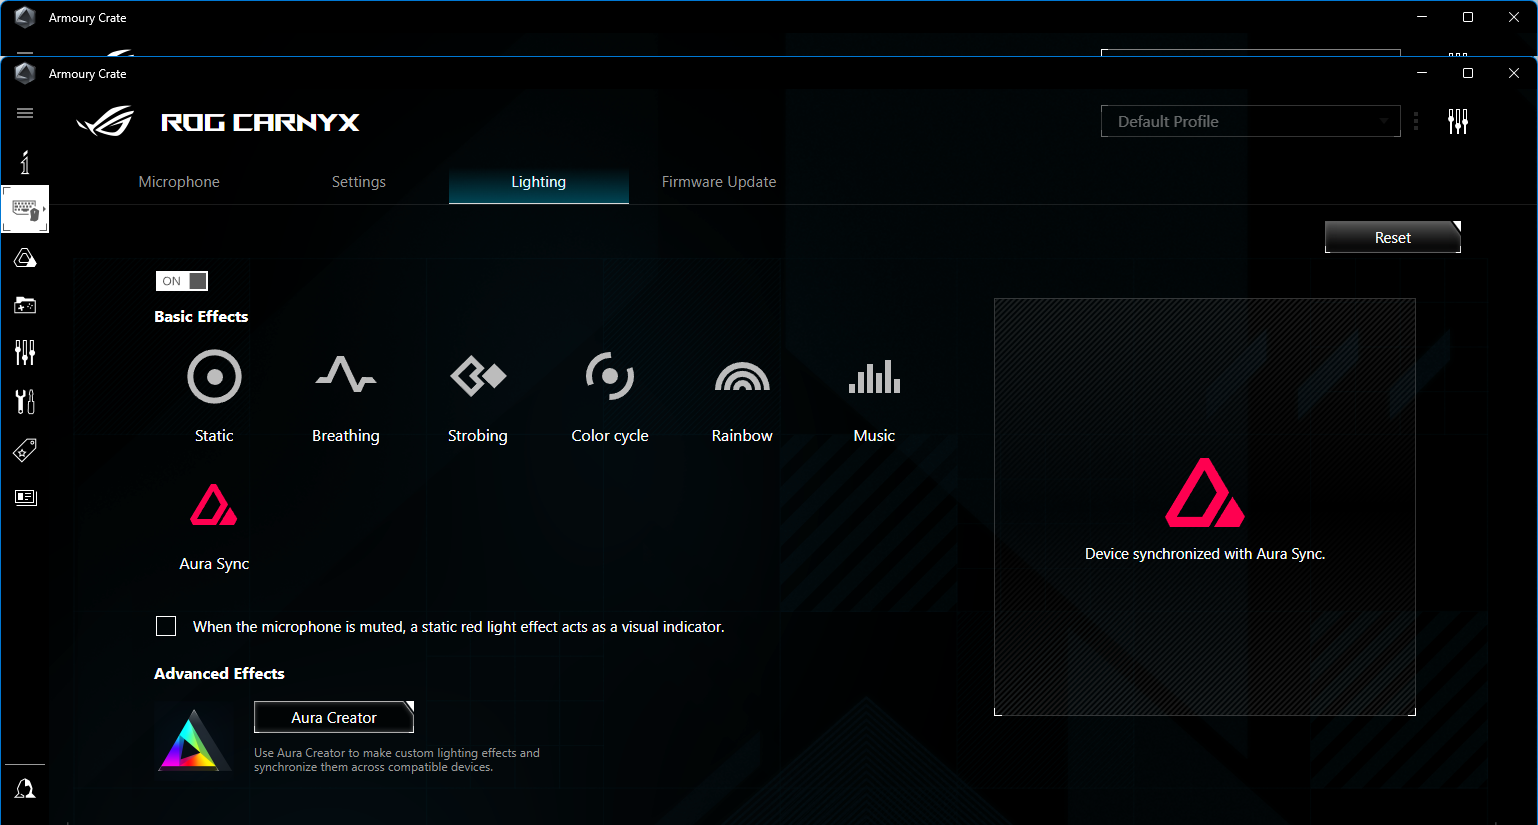
Task: Open the Tools wrench icon in sidebar
Action: [25, 401]
